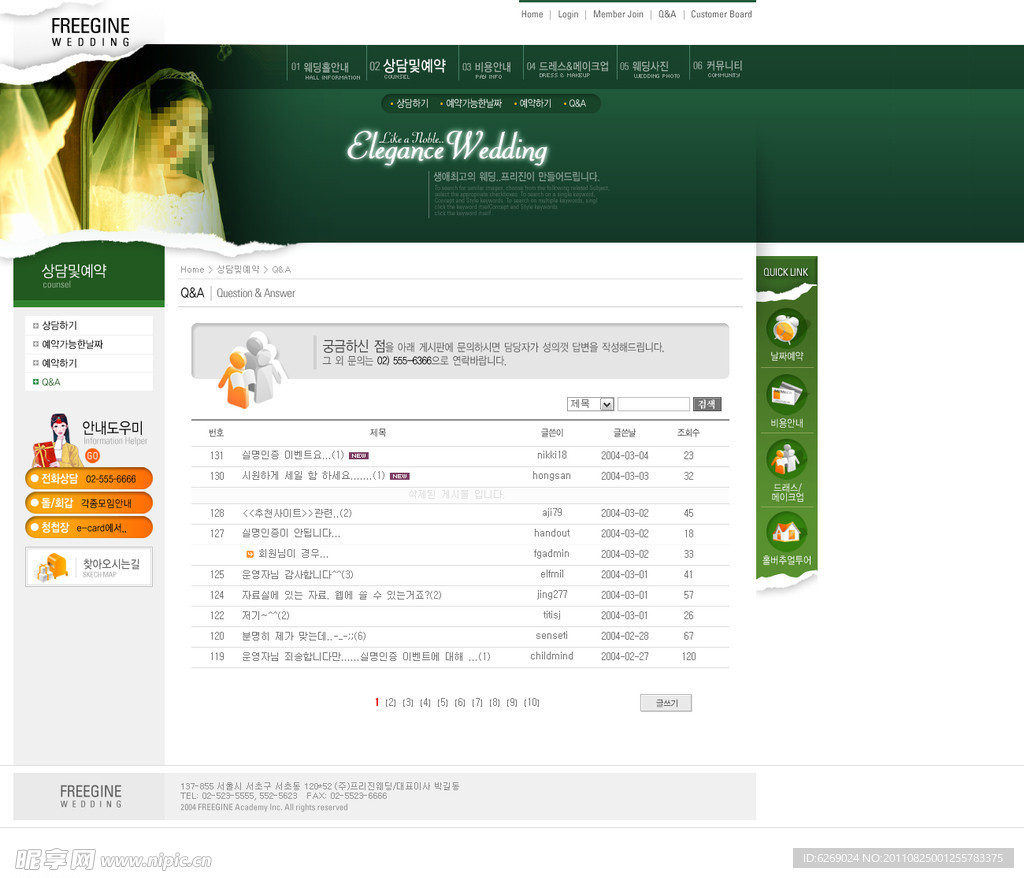
Task: Open post 125 운영자님 감사합니다
Action: (297, 574)
